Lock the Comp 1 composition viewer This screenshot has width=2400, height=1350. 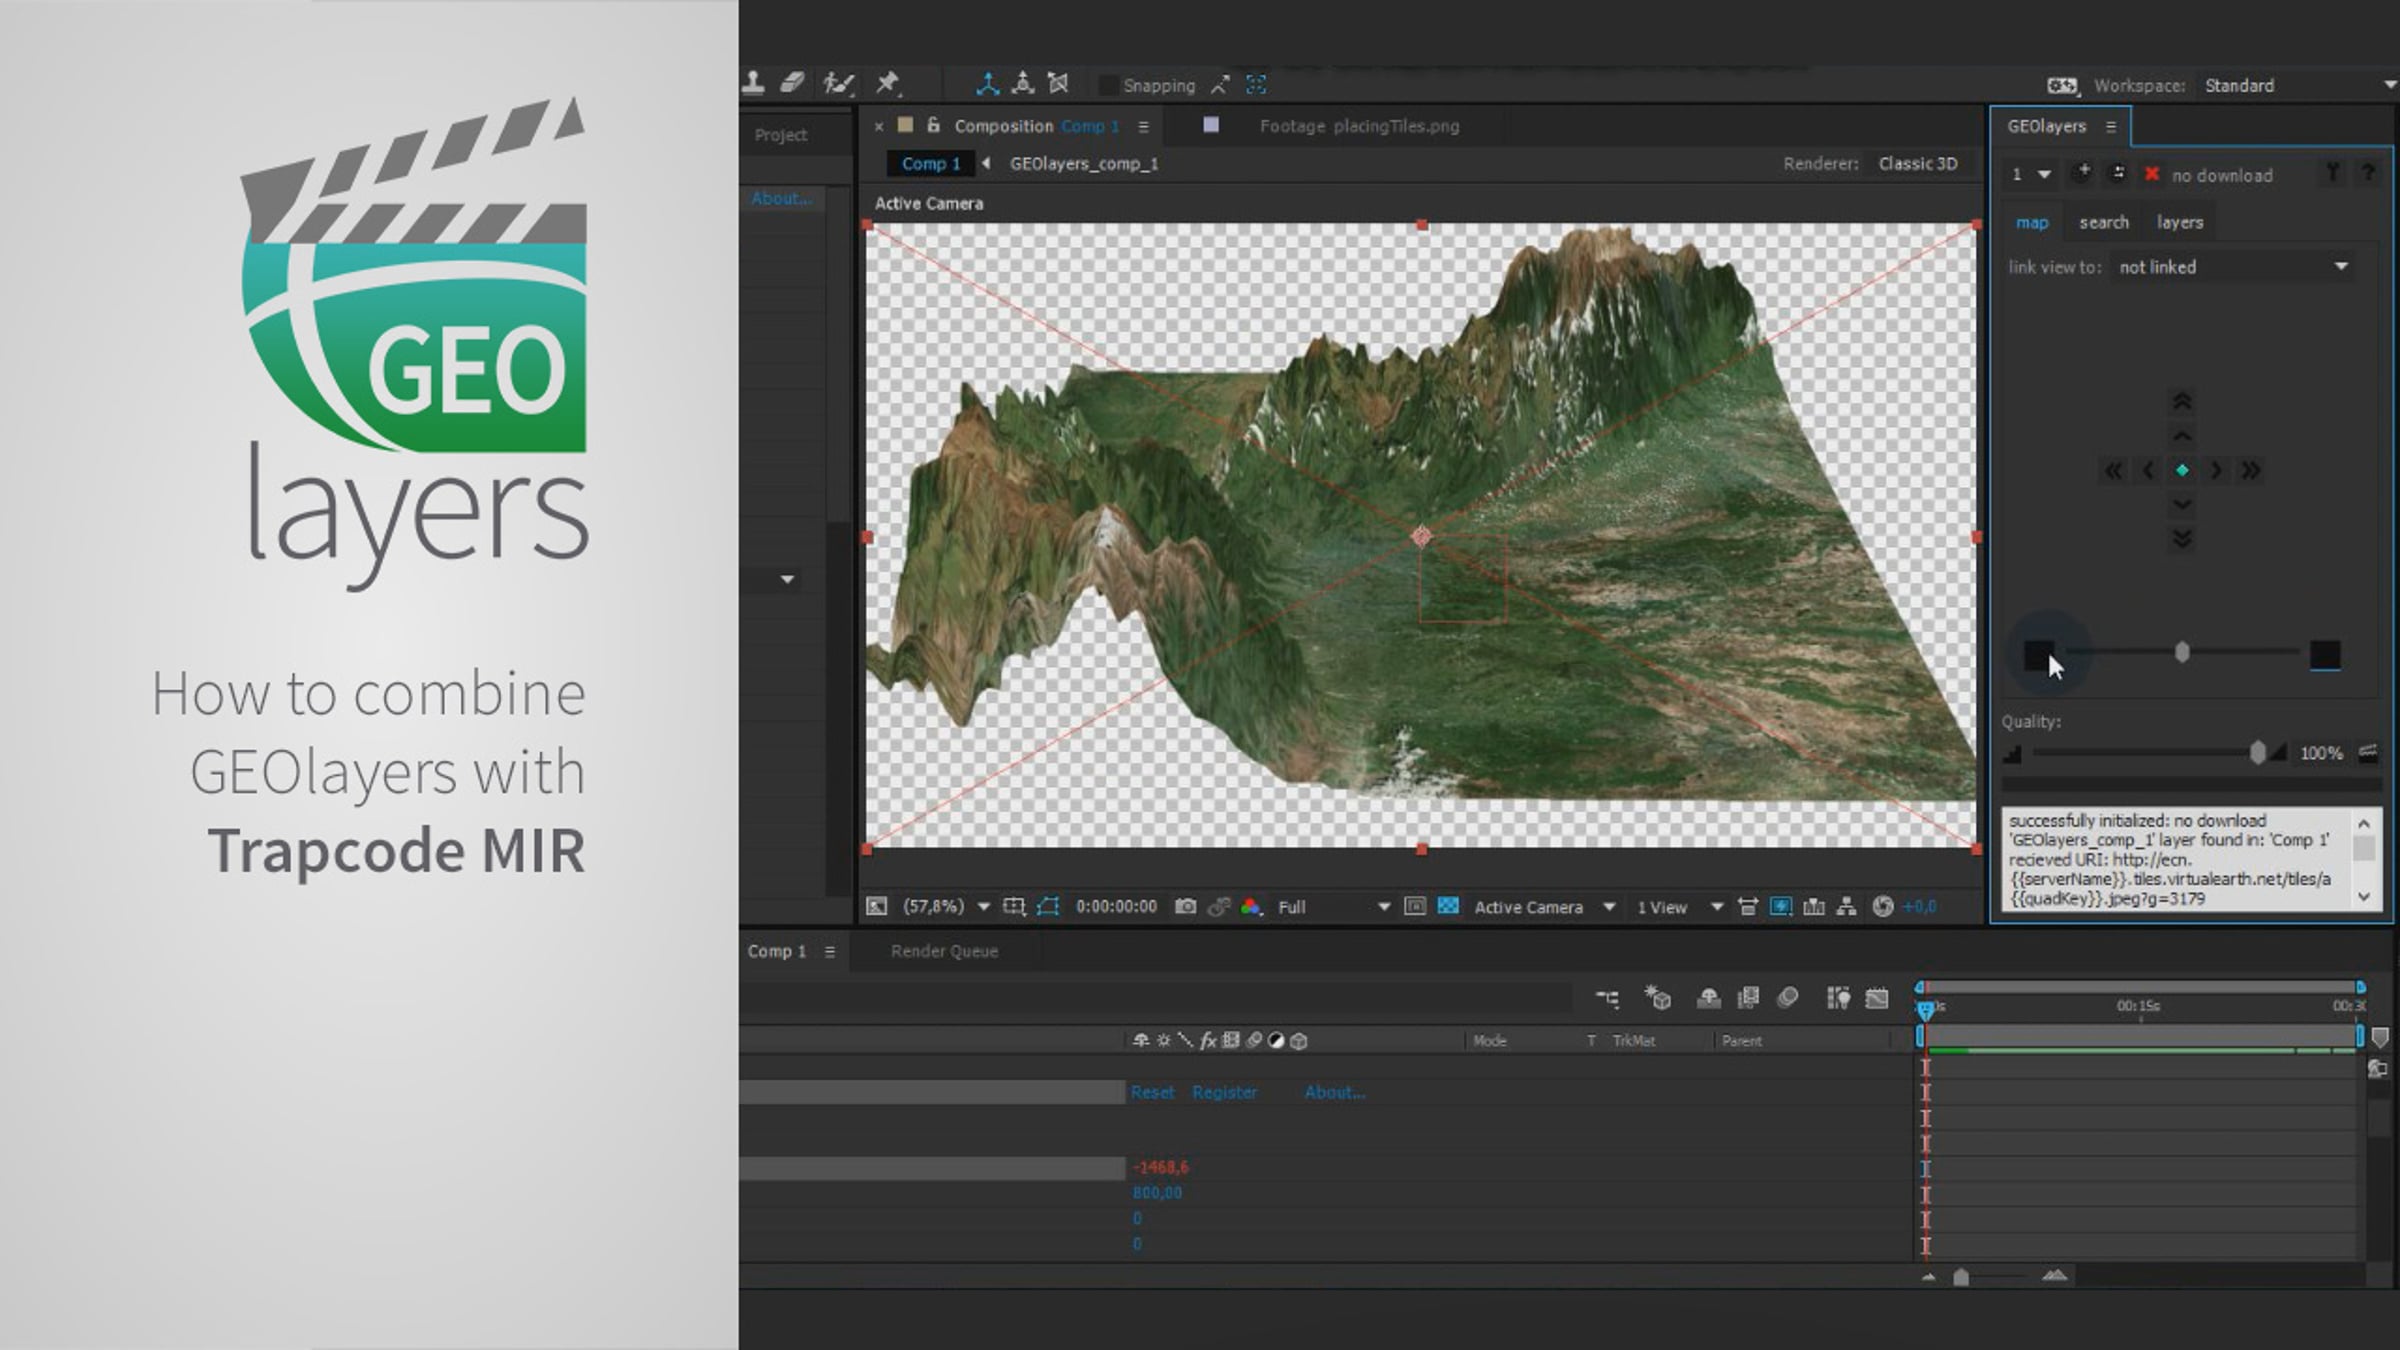(x=933, y=126)
